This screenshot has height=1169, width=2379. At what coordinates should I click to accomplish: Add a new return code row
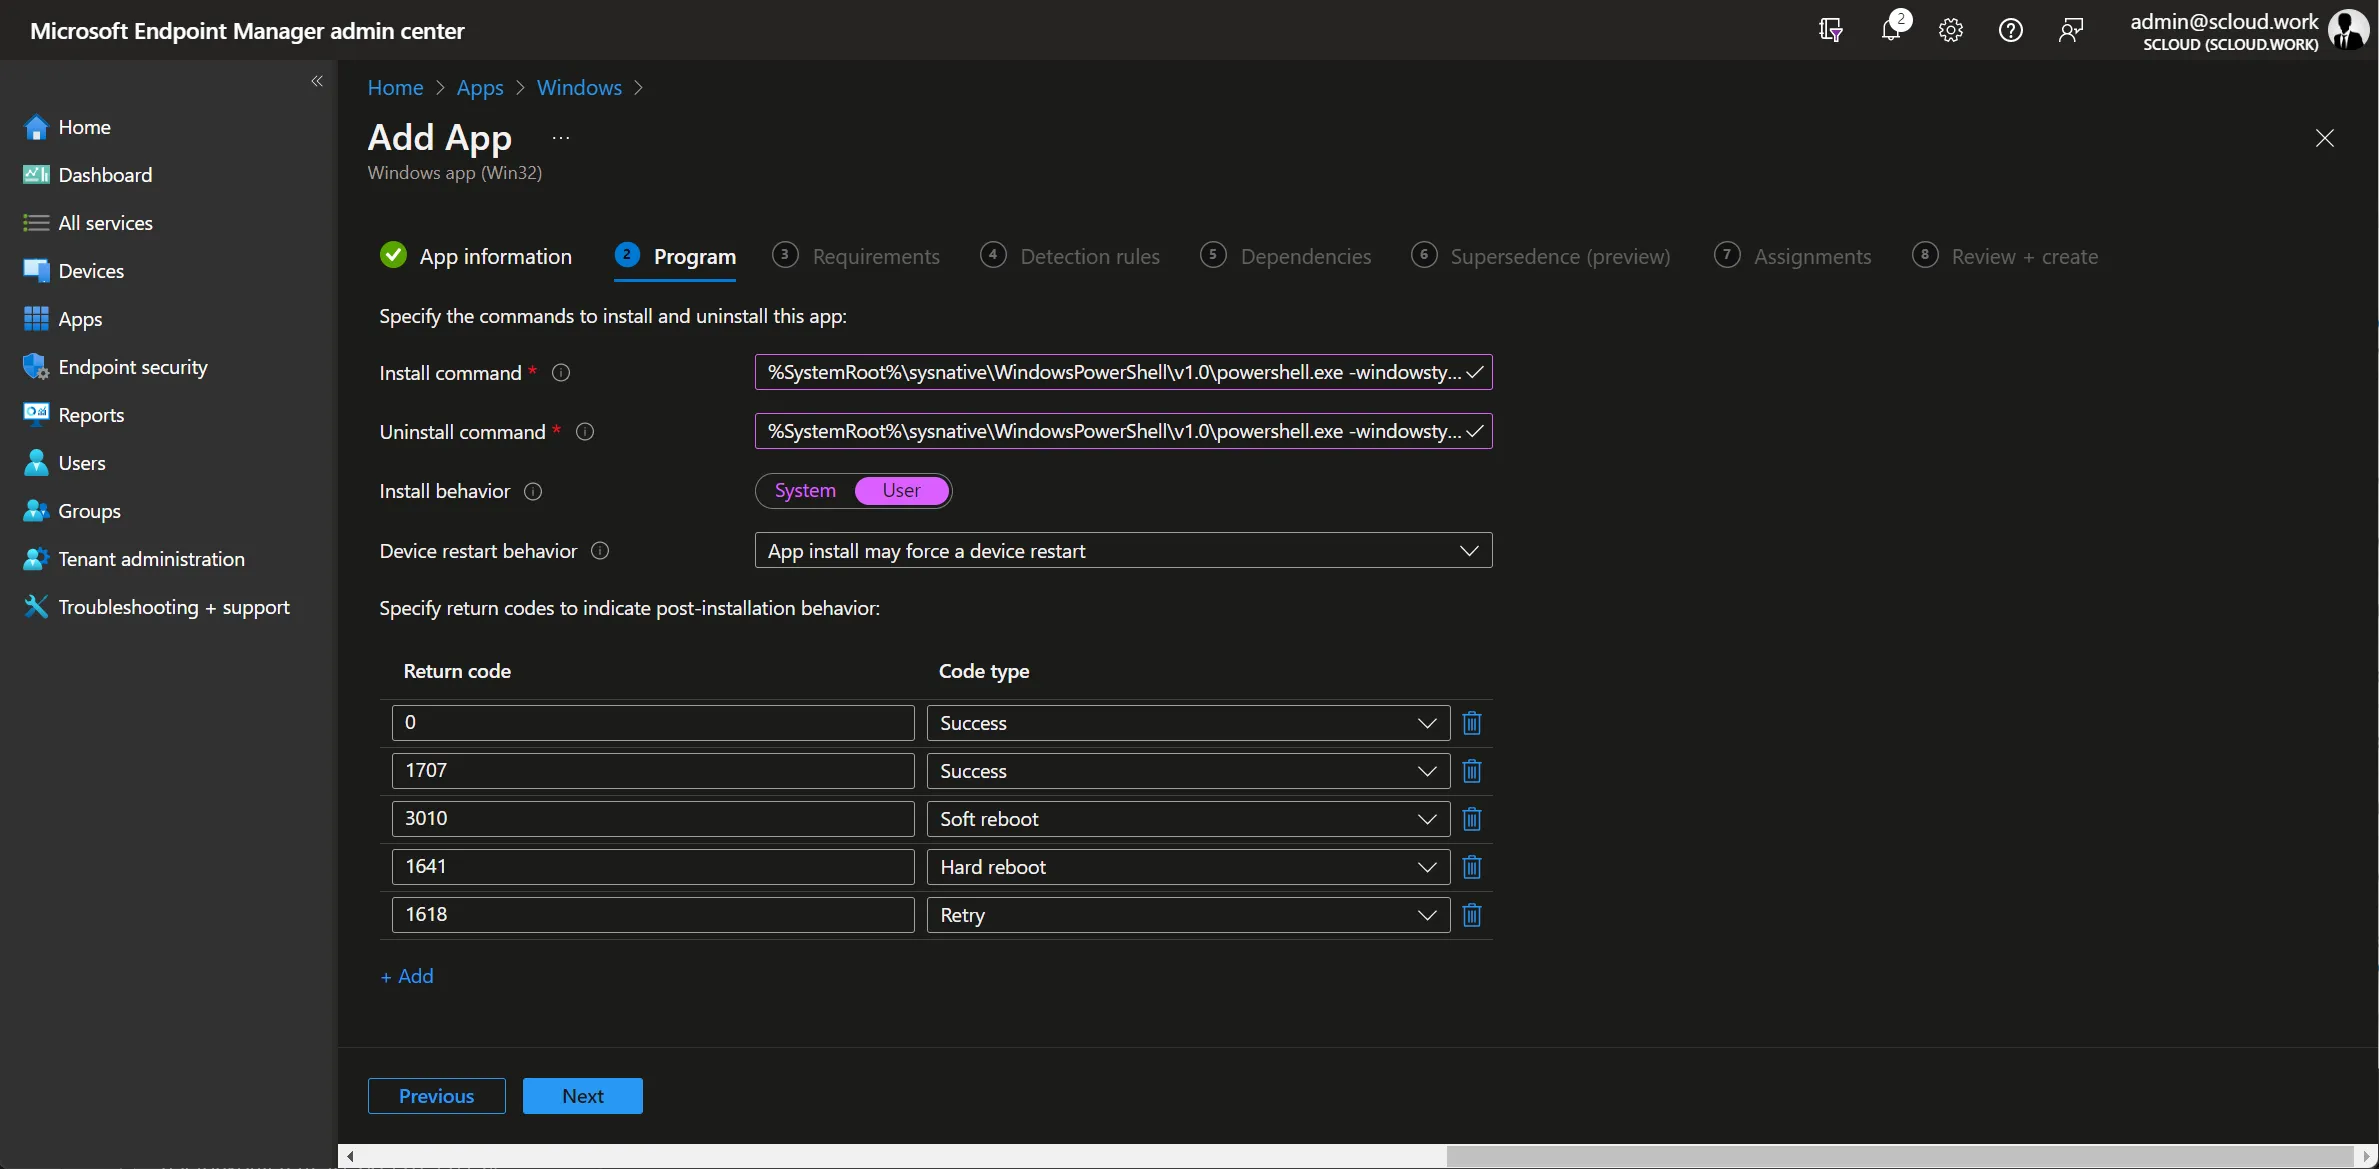coord(407,976)
